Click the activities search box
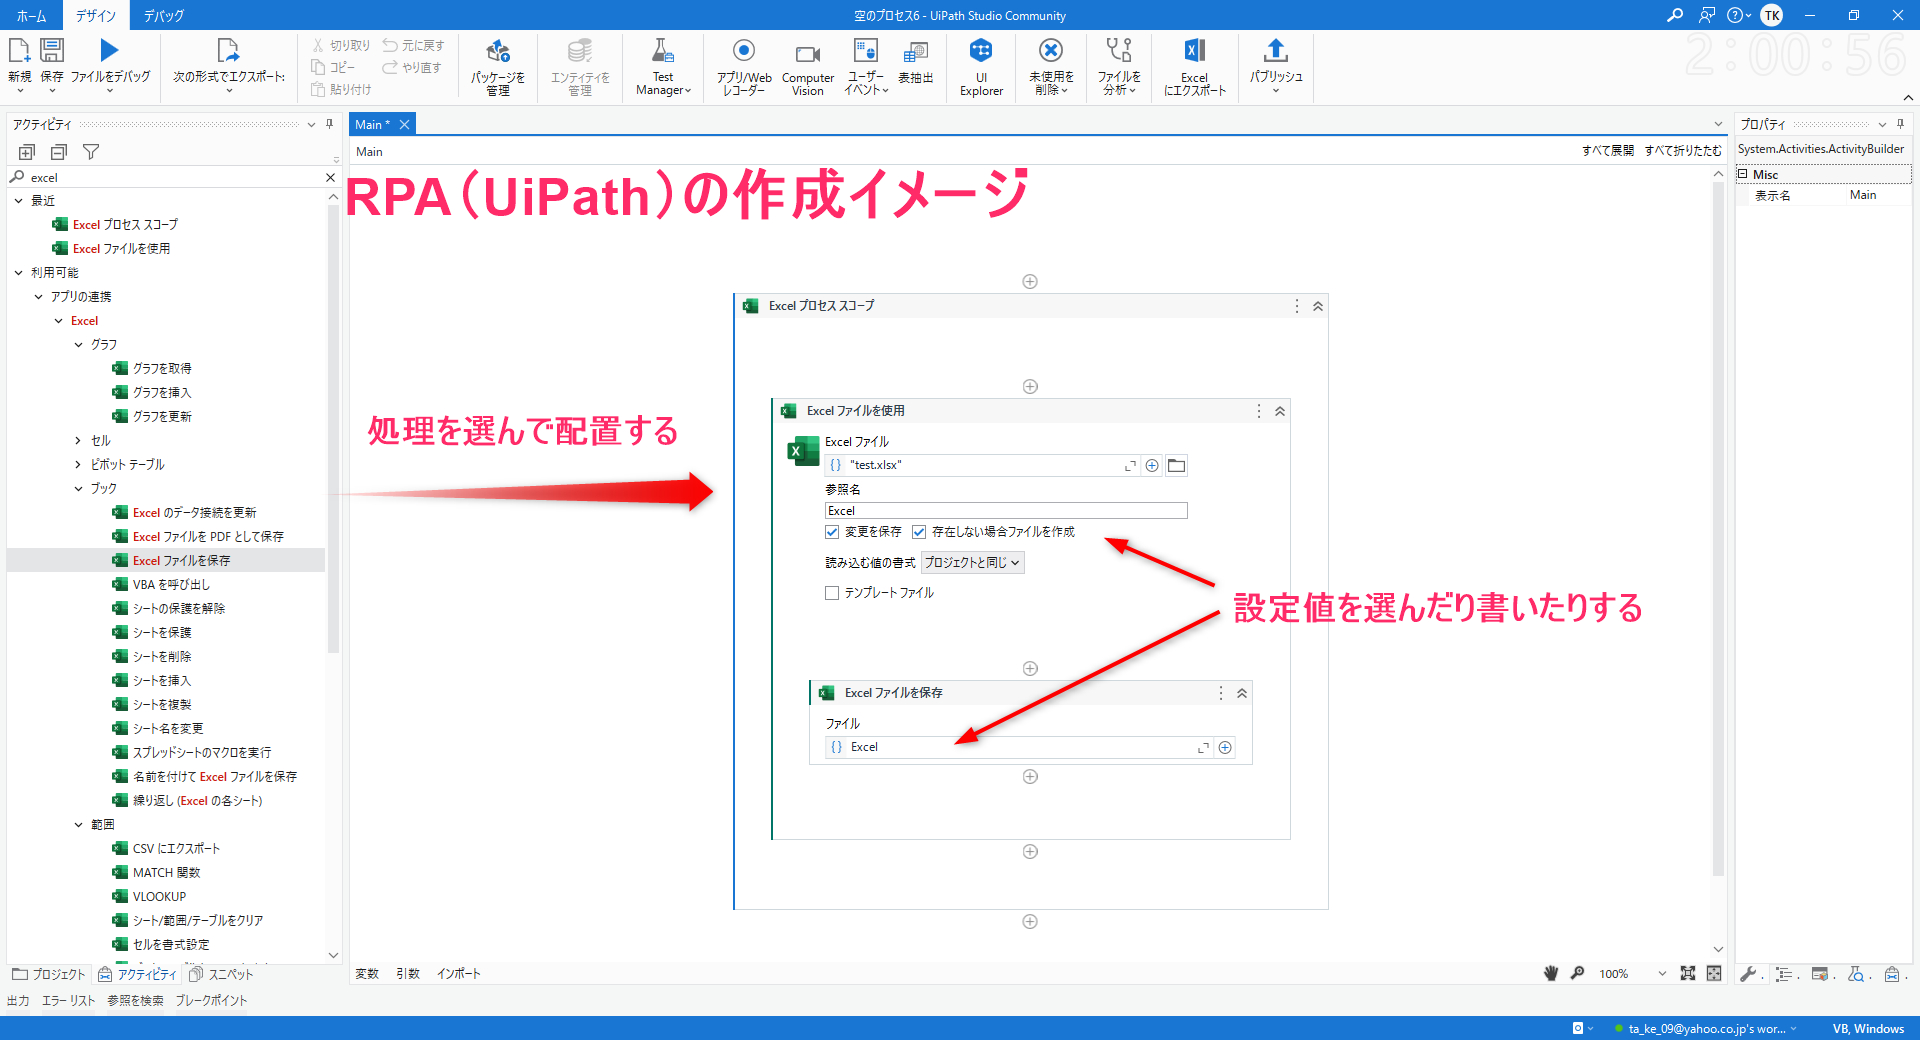Viewport: 1920px width, 1040px height. tap(172, 177)
